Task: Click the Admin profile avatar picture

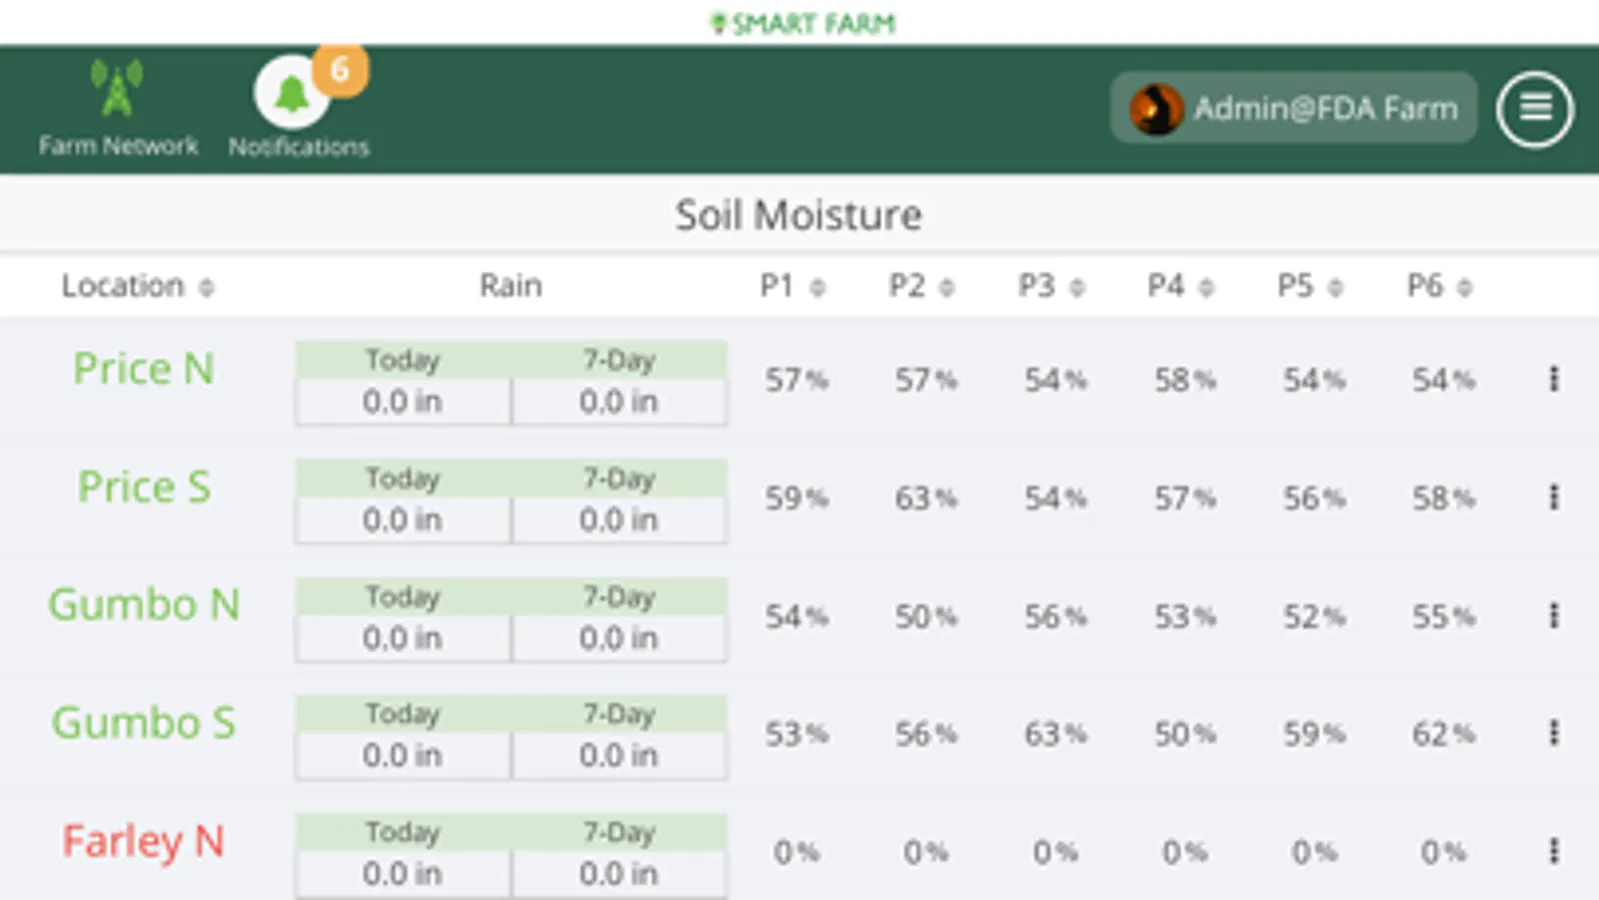Action: (x=1155, y=109)
